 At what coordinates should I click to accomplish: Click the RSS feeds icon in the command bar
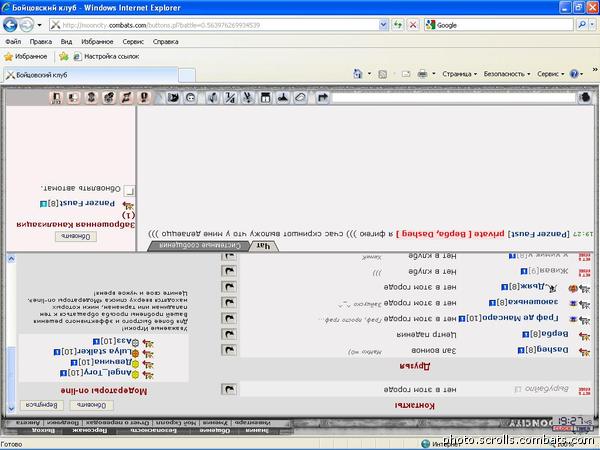[x=382, y=74]
